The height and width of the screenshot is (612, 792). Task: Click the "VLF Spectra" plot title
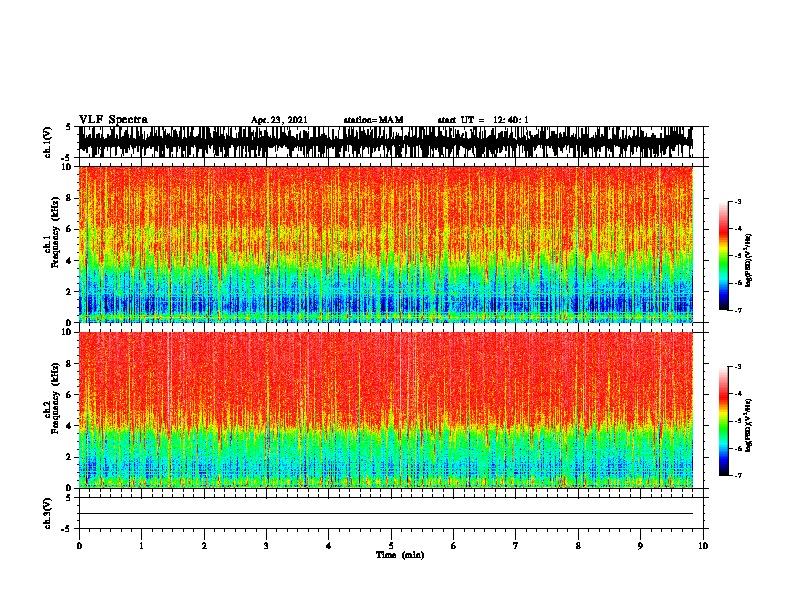tap(113, 120)
